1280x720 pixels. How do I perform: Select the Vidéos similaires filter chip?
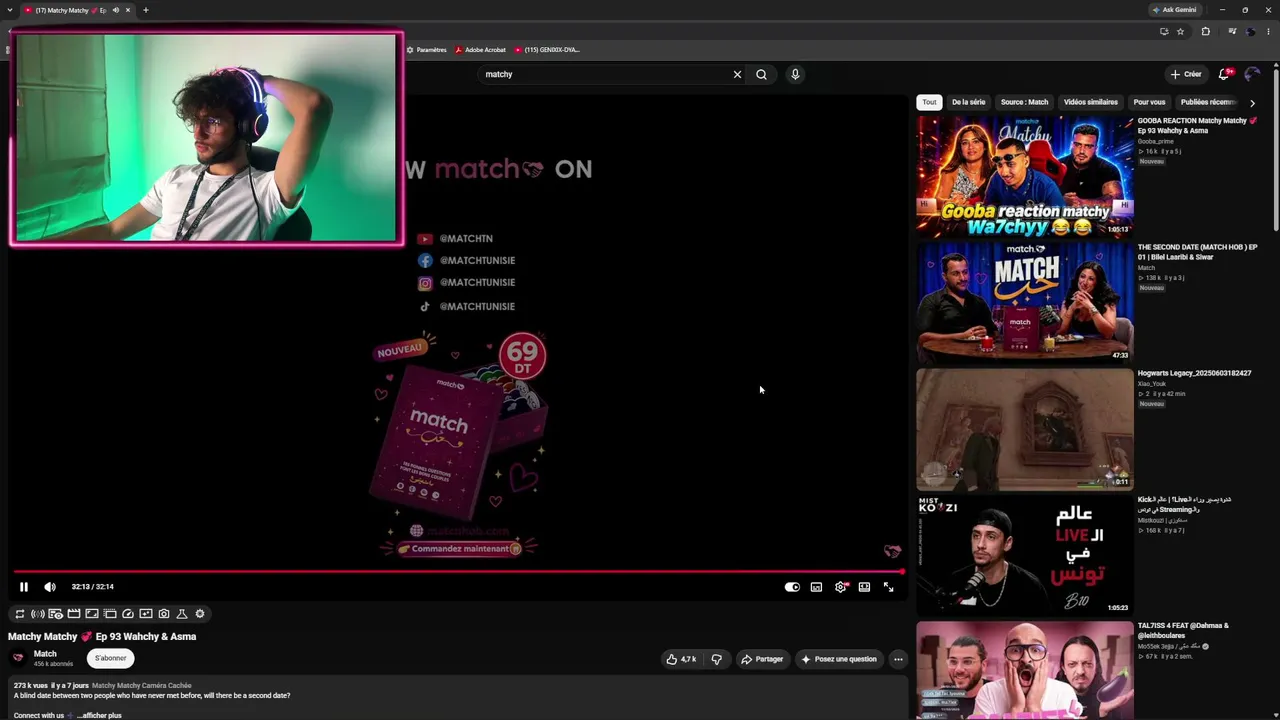(1091, 102)
